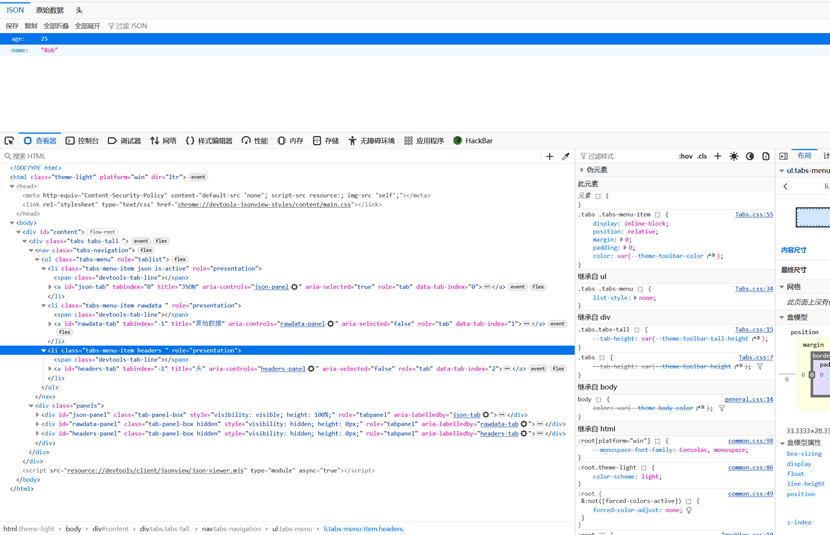Screen dimensions: 830x535
Task: Switch to the JSON viewer tab
Action: pyautogui.click(x=15, y=10)
